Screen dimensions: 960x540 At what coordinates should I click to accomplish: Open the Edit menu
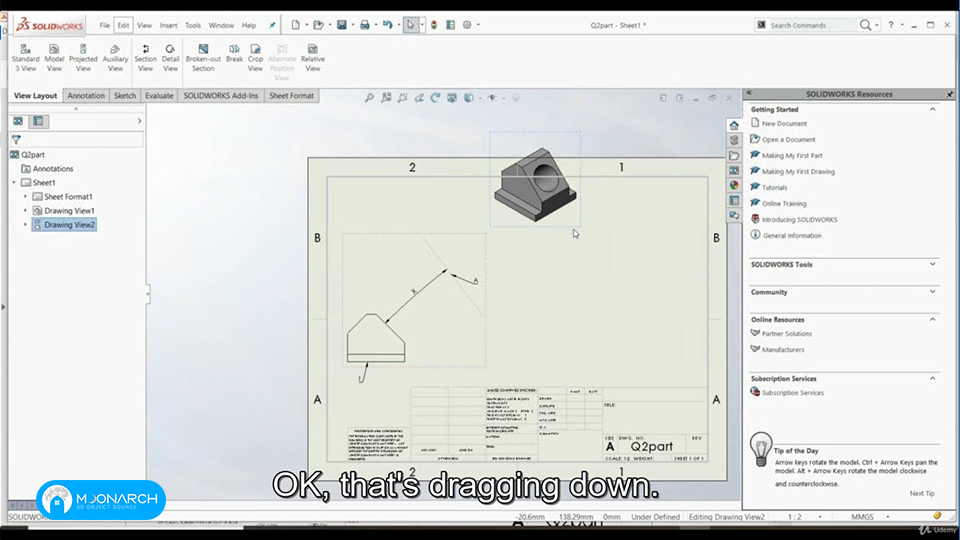124,25
